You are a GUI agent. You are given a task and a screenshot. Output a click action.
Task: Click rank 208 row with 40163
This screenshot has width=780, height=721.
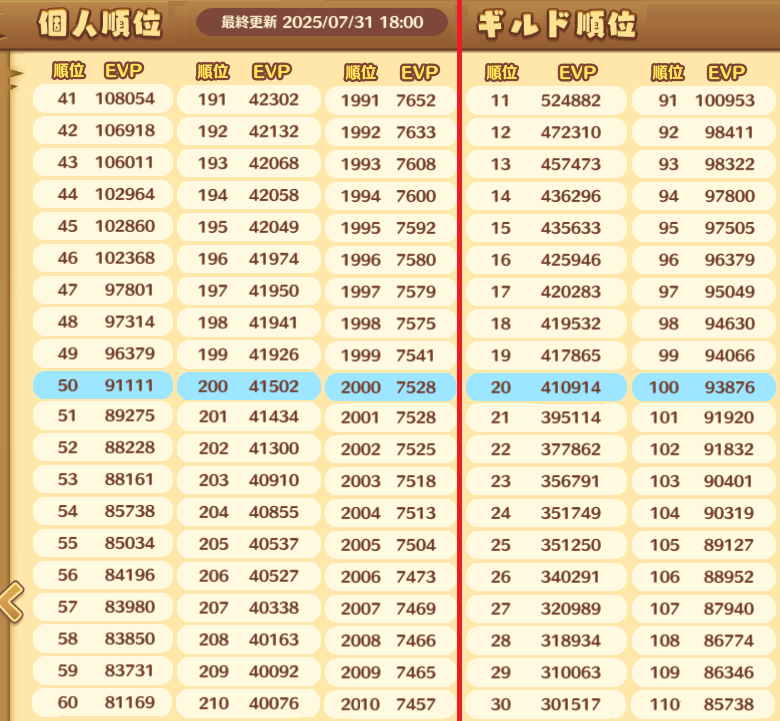click(x=249, y=639)
